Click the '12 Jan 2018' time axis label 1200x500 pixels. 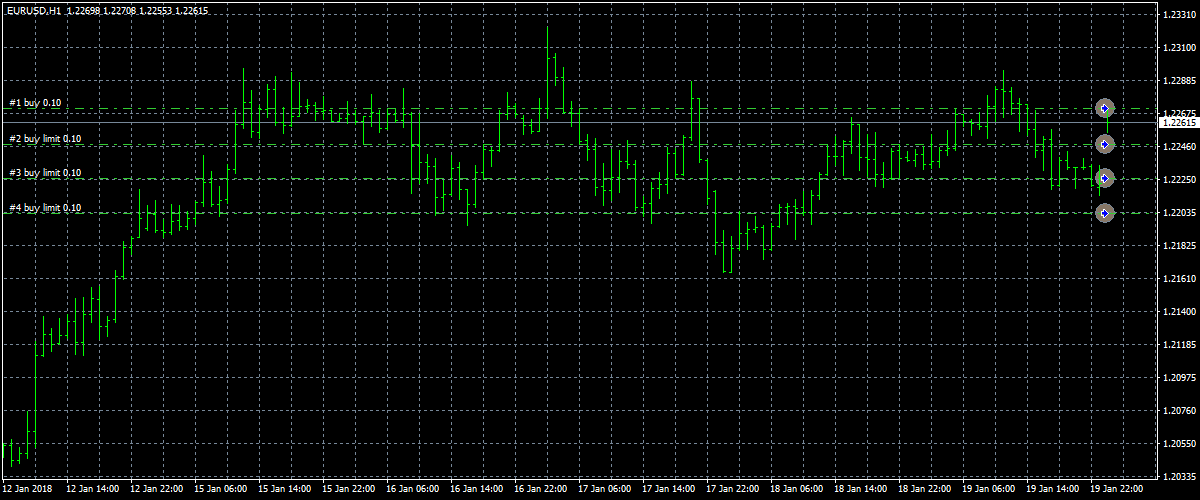coord(25,490)
